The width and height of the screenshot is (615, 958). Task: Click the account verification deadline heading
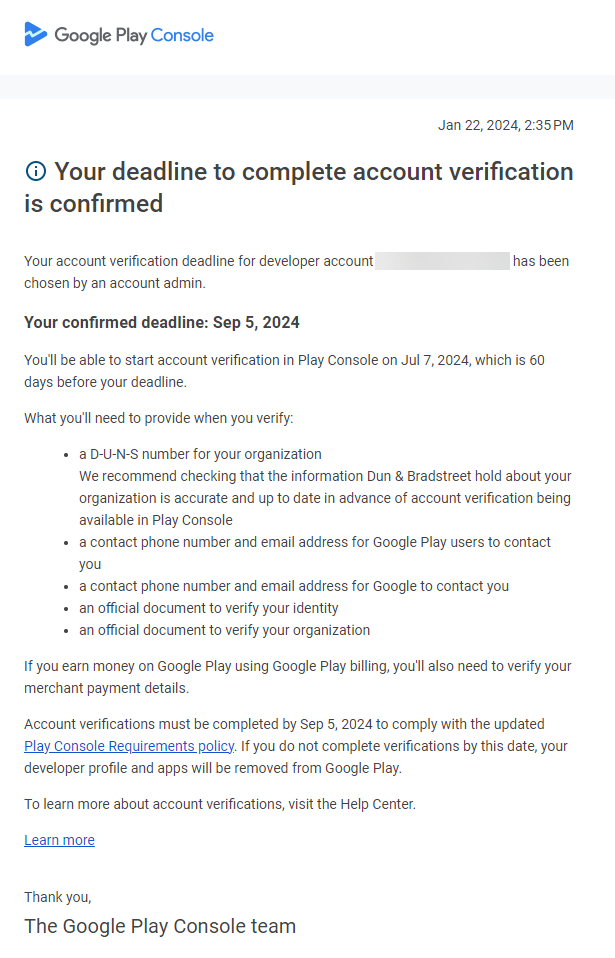(299, 187)
